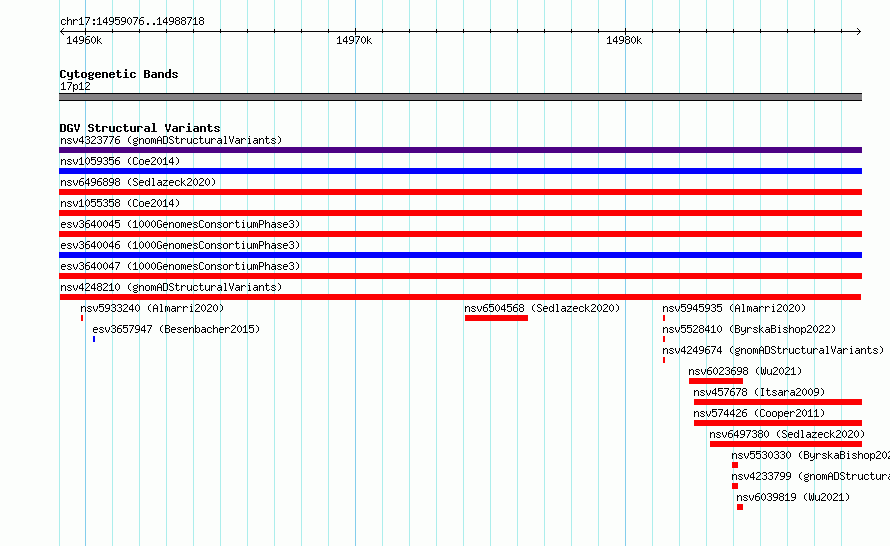Click the ruler's left end arrow
Image resolution: width=890 pixels, height=546 pixels.
[x=62, y=31]
